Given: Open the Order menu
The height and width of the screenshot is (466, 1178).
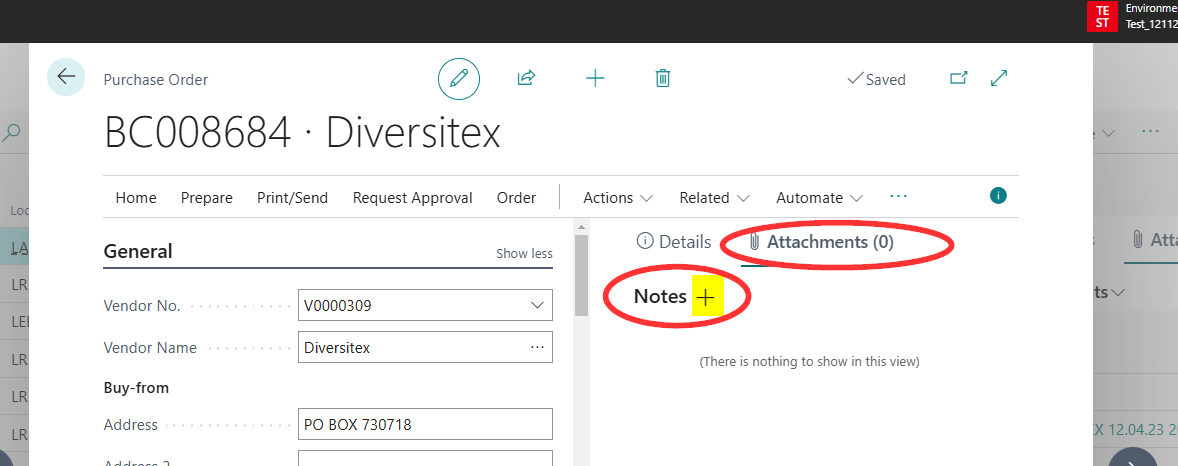Looking at the screenshot, I should (516, 198).
